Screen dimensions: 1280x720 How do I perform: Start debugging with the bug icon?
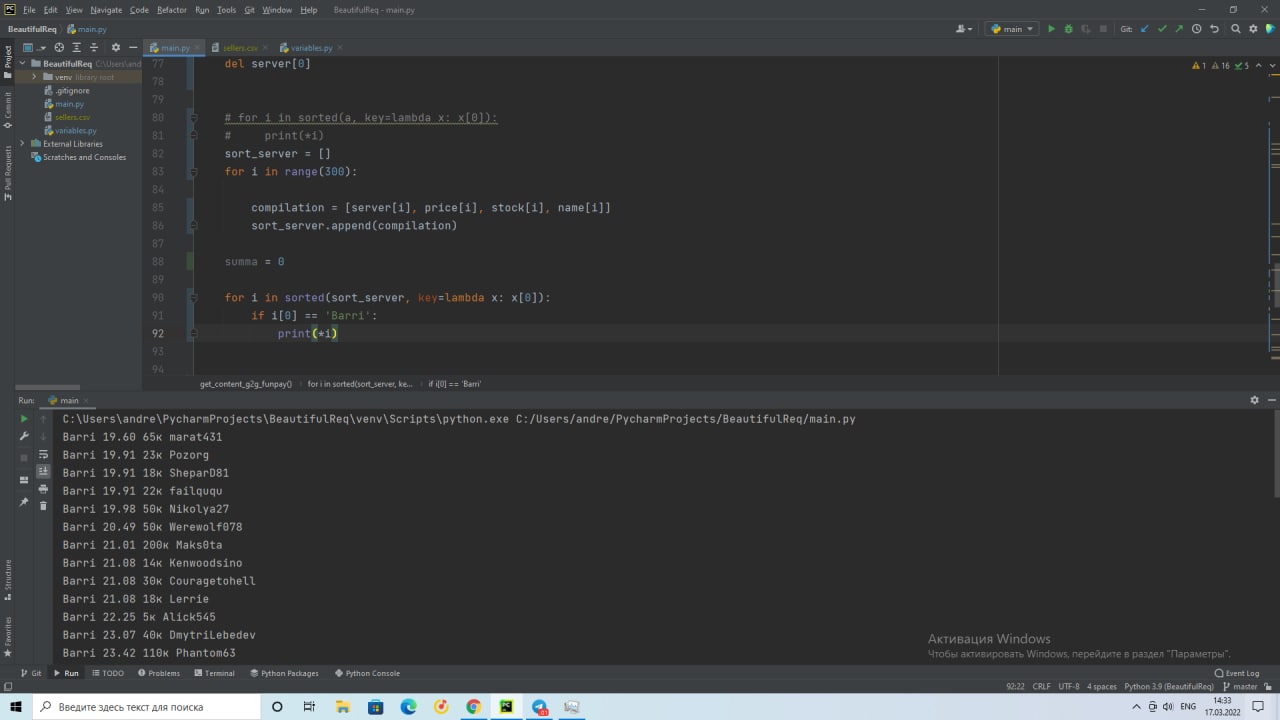[1068, 29]
